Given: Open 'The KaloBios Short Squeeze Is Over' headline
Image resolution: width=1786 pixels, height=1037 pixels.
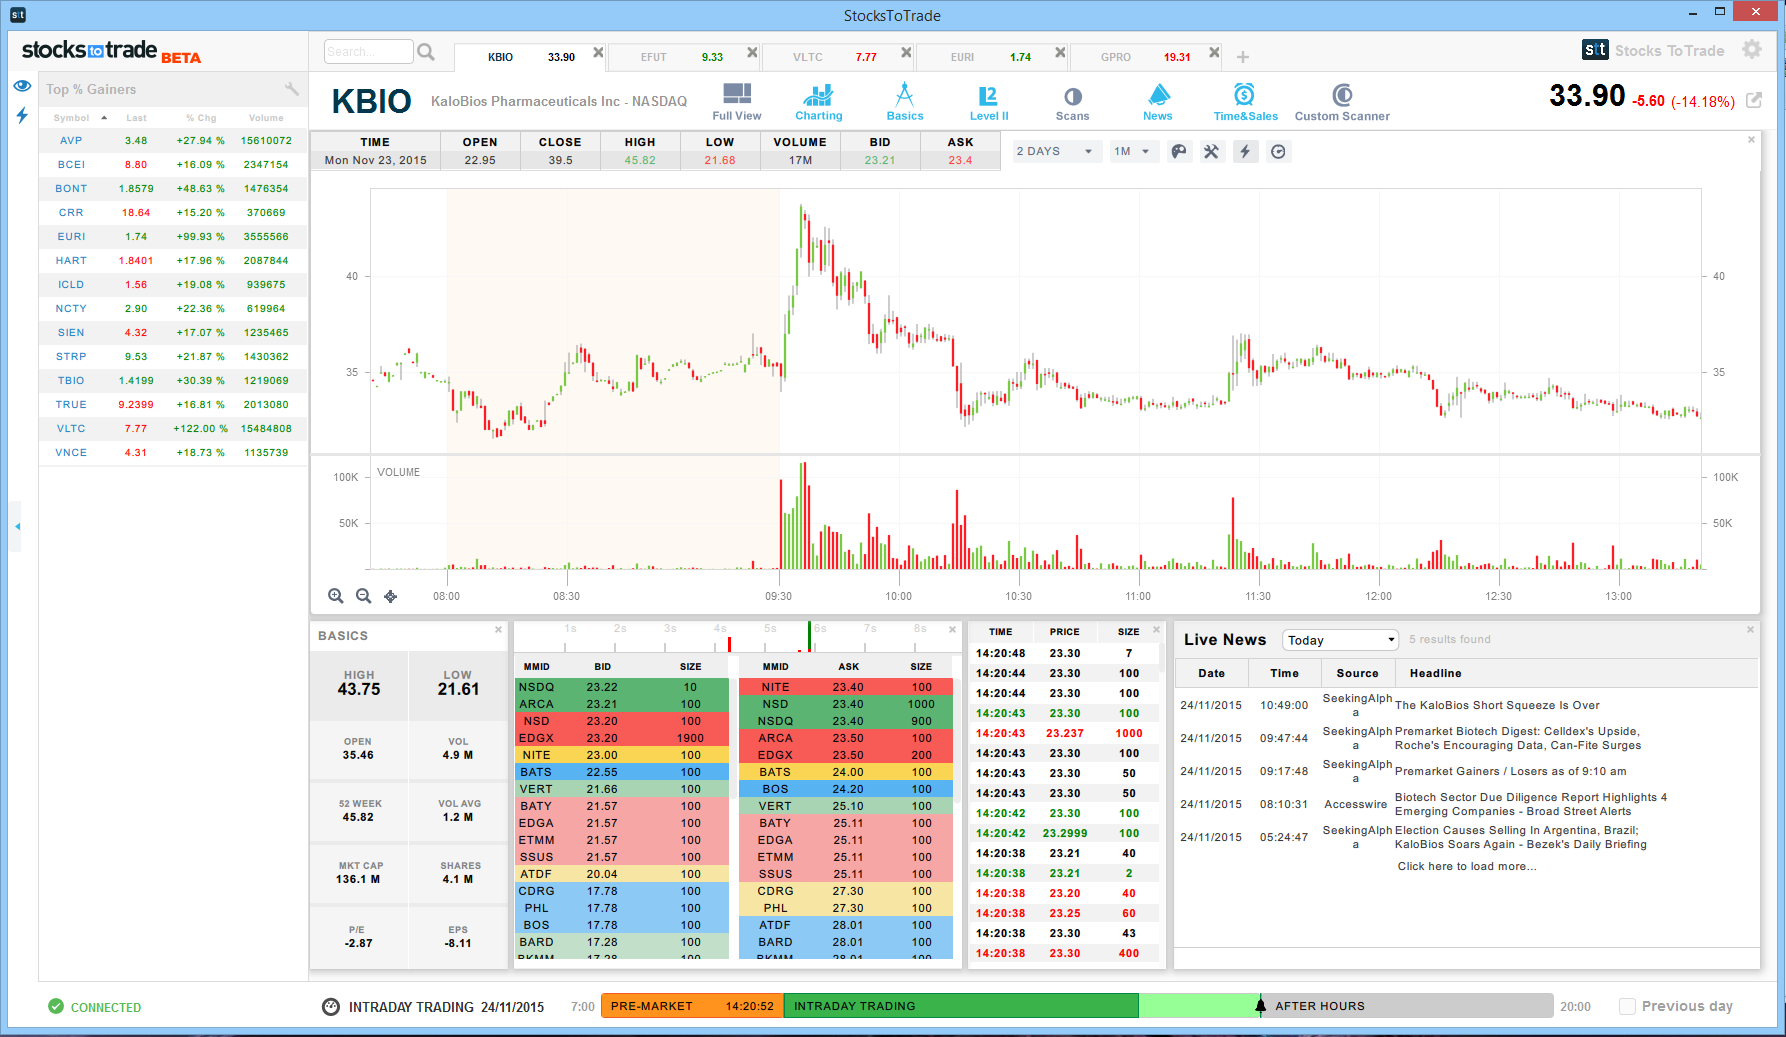Looking at the screenshot, I should (1497, 705).
